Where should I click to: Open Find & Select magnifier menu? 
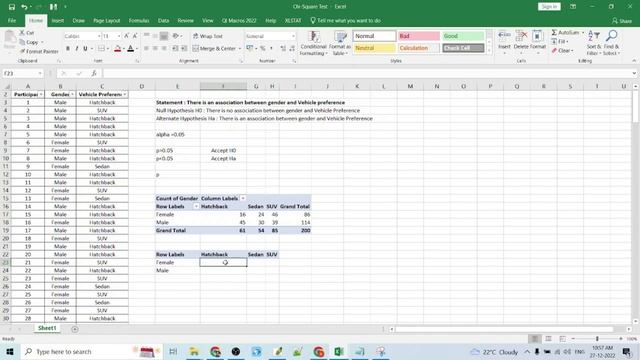611,42
